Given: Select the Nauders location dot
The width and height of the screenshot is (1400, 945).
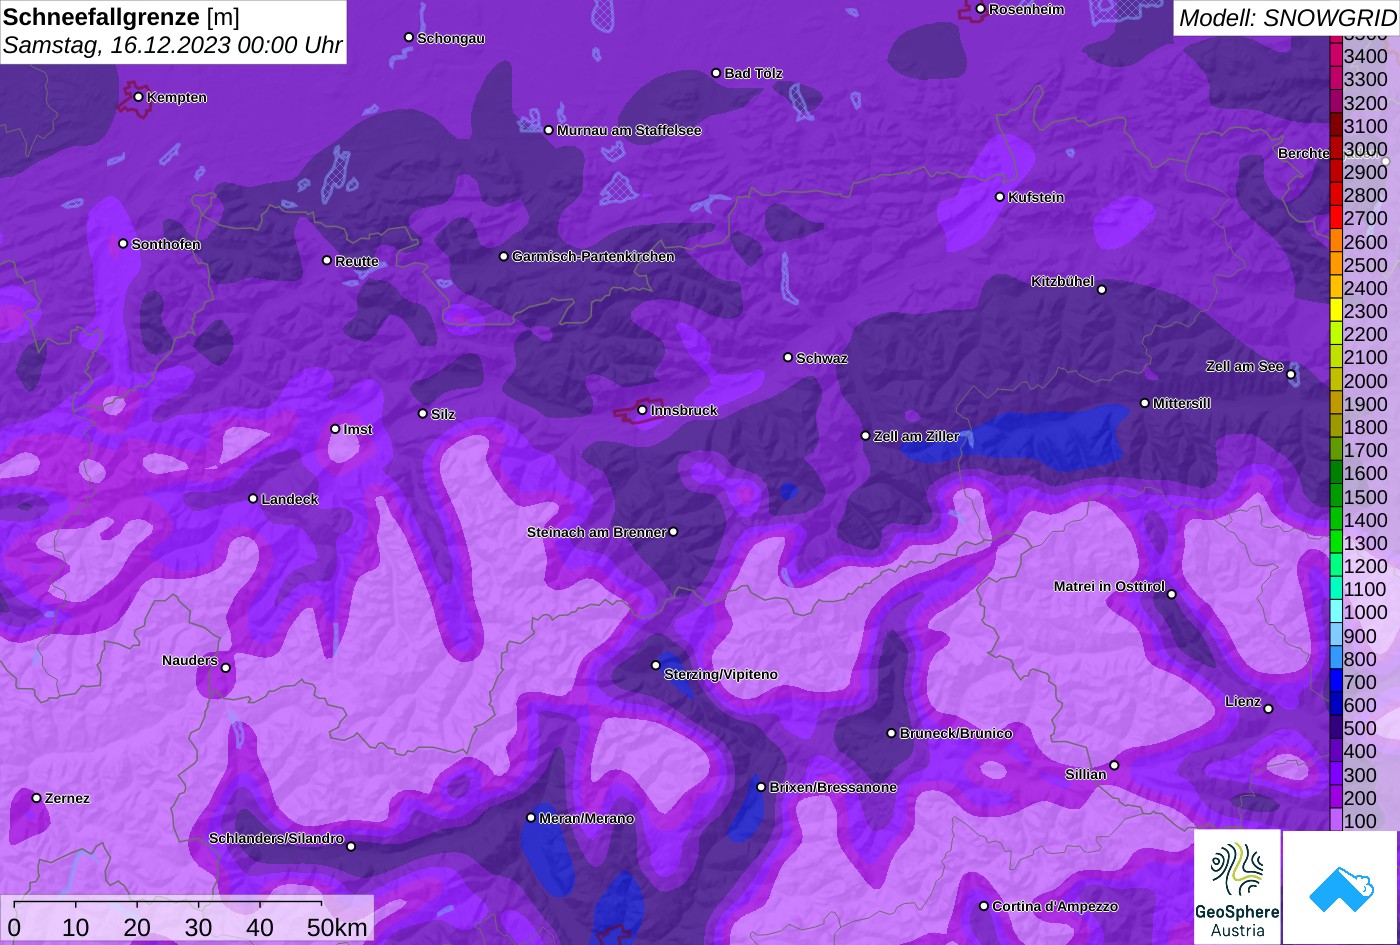Looking at the screenshot, I should [225, 668].
